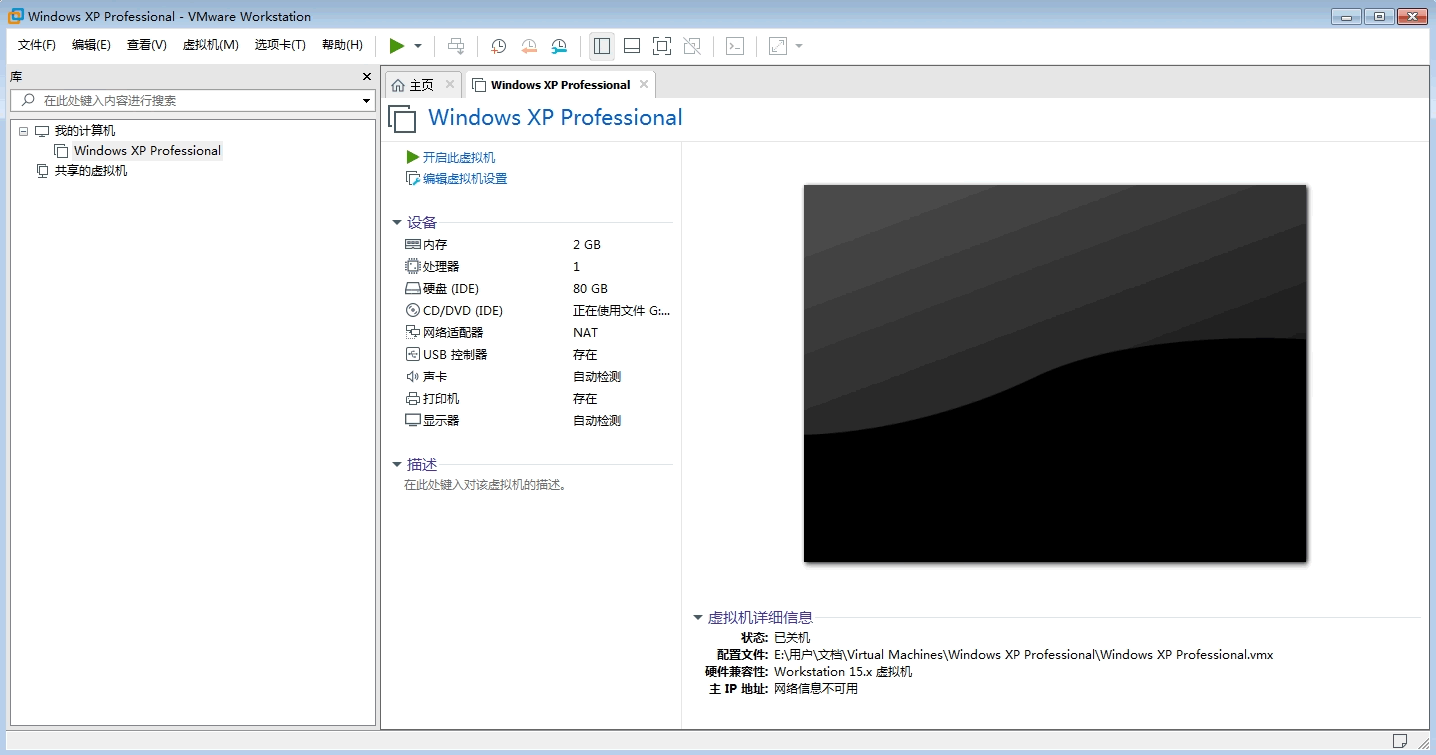Image resolution: width=1436 pixels, height=755 pixels.
Task: Click the send Ctrl+Alt+Del toolbar icon
Action: [456, 46]
